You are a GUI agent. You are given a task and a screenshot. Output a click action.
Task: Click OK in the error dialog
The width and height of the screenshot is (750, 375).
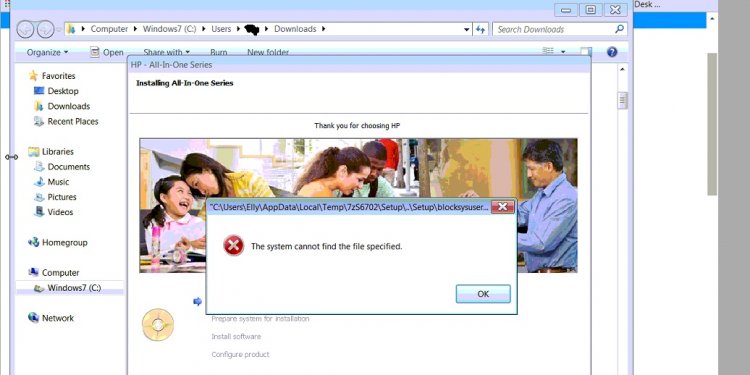483,294
